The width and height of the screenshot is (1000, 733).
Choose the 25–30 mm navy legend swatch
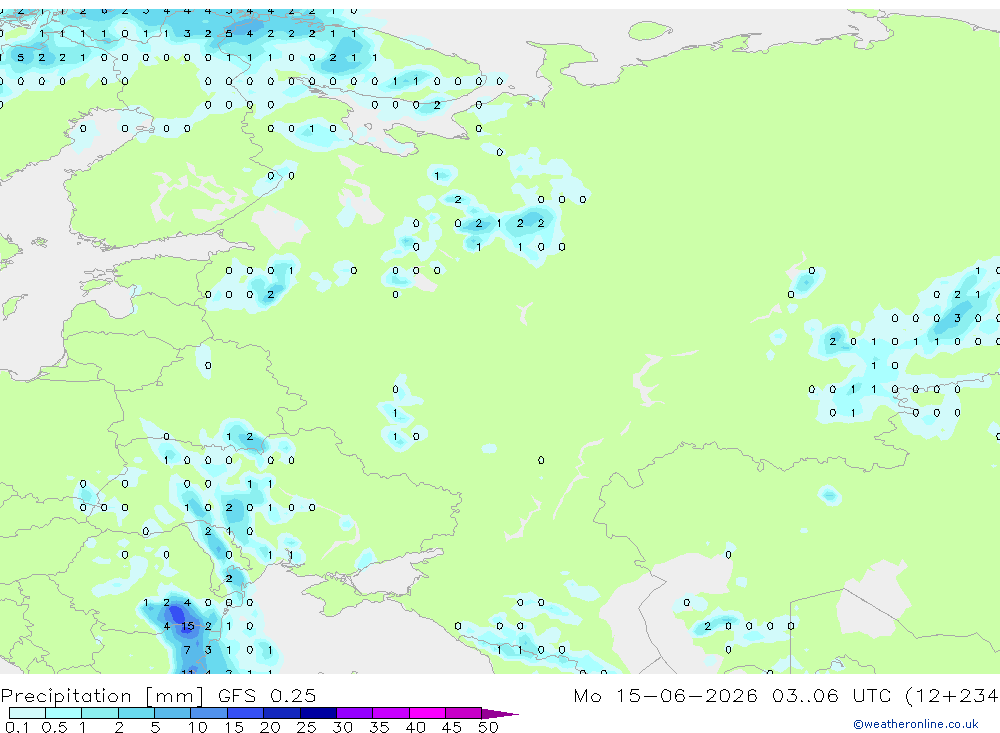tap(318, 713)
